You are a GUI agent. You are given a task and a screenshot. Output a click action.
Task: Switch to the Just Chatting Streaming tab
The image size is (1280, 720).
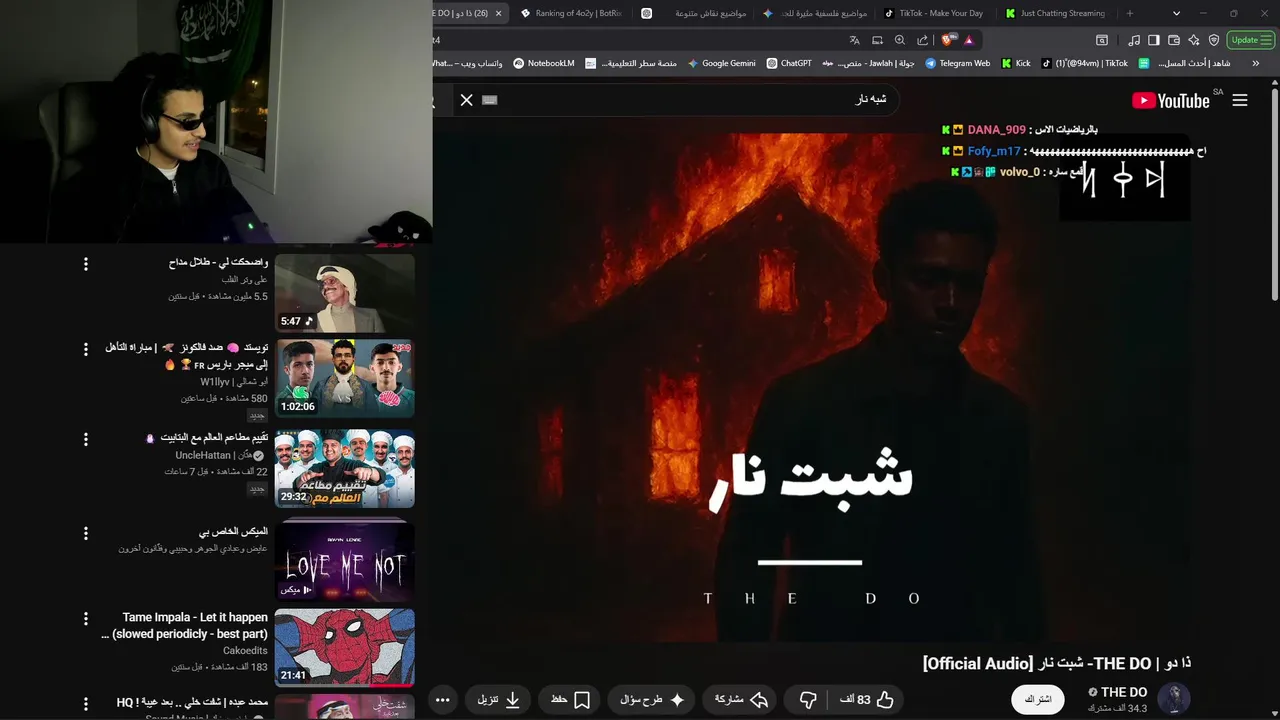tap(1056, 13)
